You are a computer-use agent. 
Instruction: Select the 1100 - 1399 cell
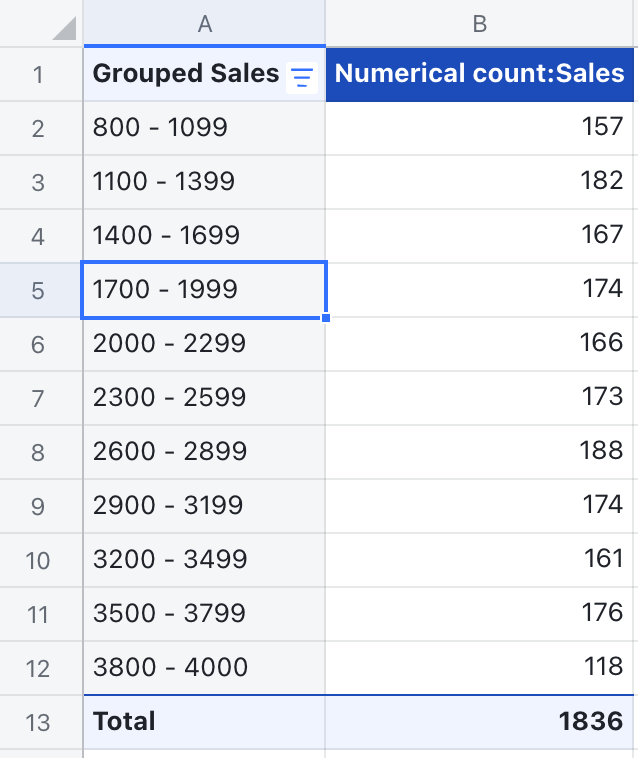[x=204, y=182]
